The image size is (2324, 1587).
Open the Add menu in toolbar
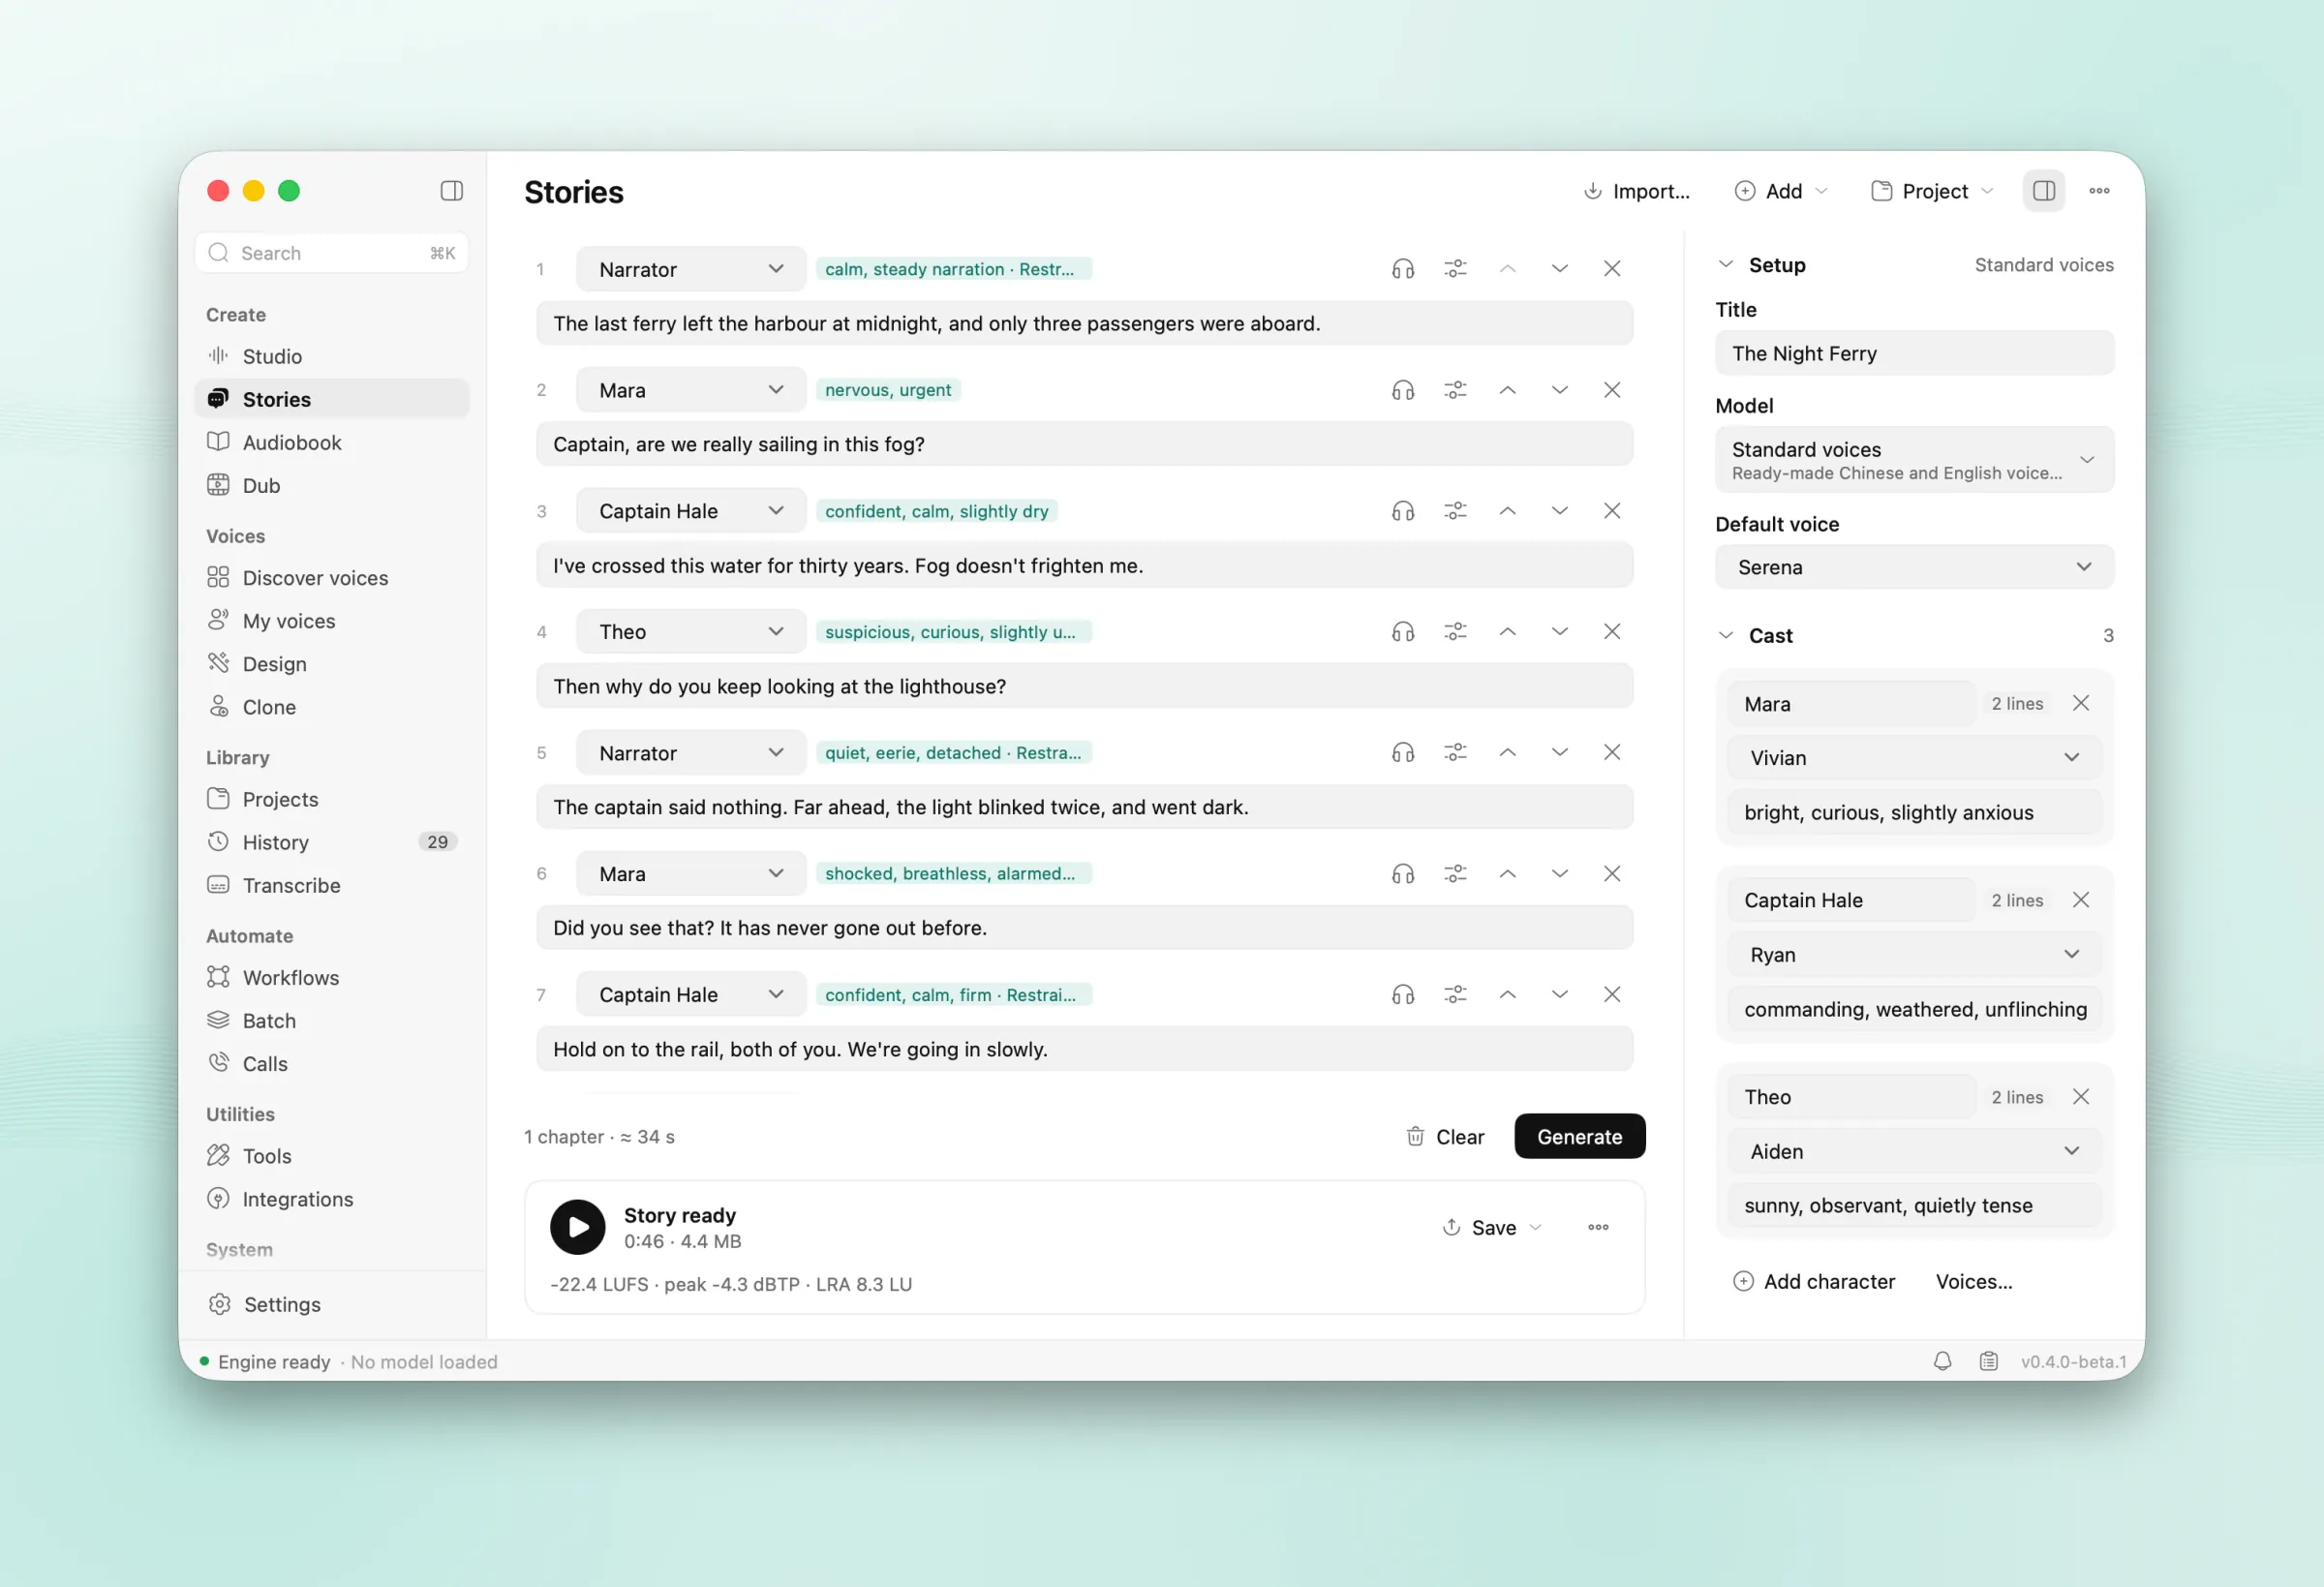click(1781, 191)
